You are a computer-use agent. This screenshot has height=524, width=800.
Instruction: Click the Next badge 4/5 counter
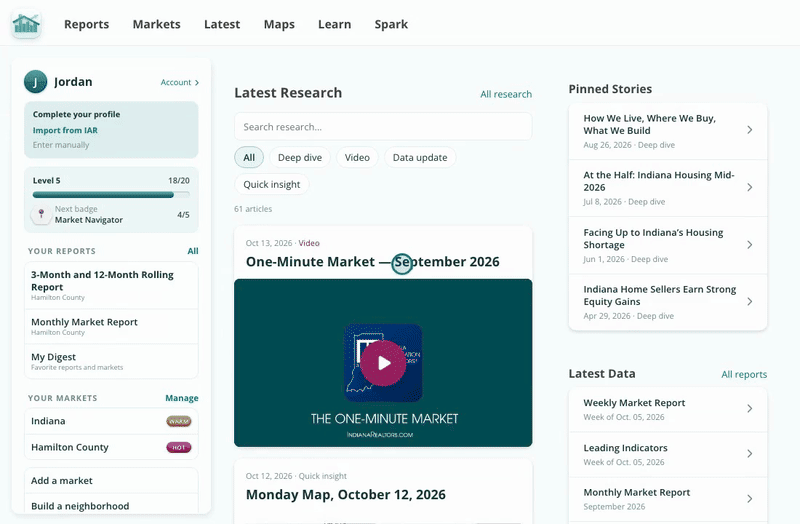pyautogui.click(x=183, y=215)
